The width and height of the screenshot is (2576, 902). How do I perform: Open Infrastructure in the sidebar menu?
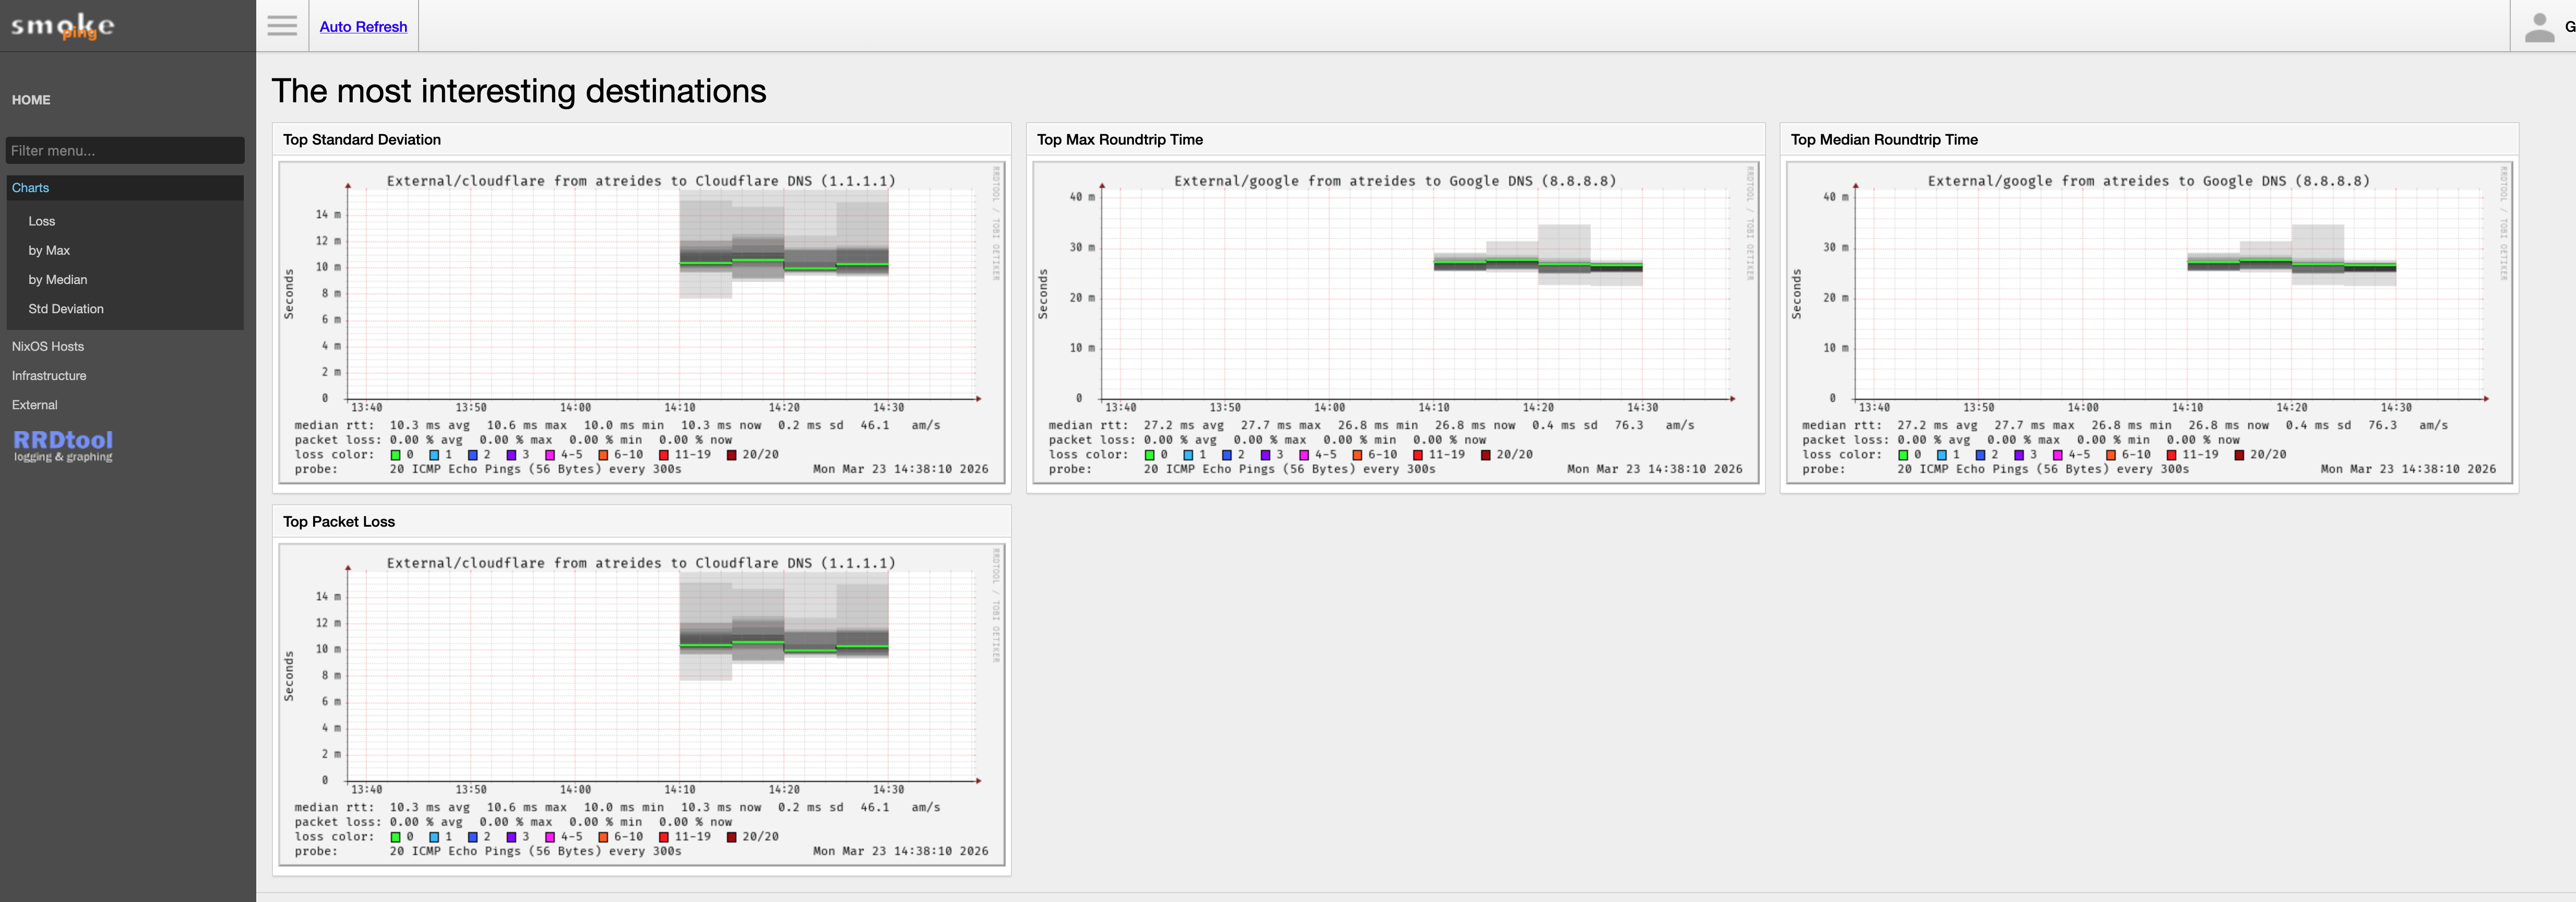coord(48,375)
